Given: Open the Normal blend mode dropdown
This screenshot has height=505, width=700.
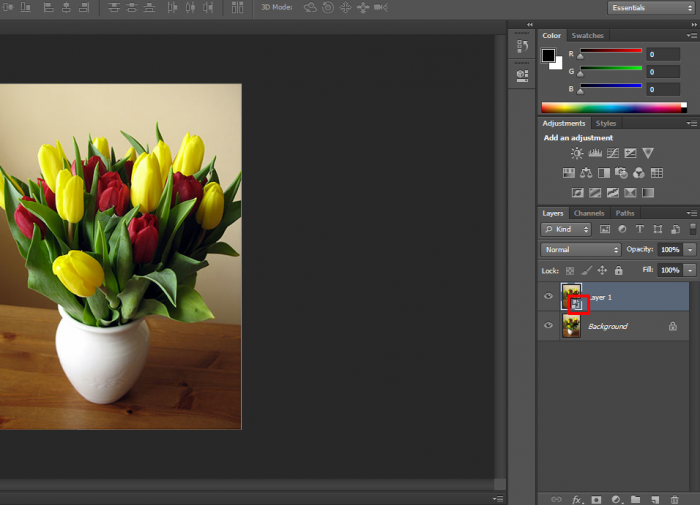Looking at the screenshot, I should (581, 249).
